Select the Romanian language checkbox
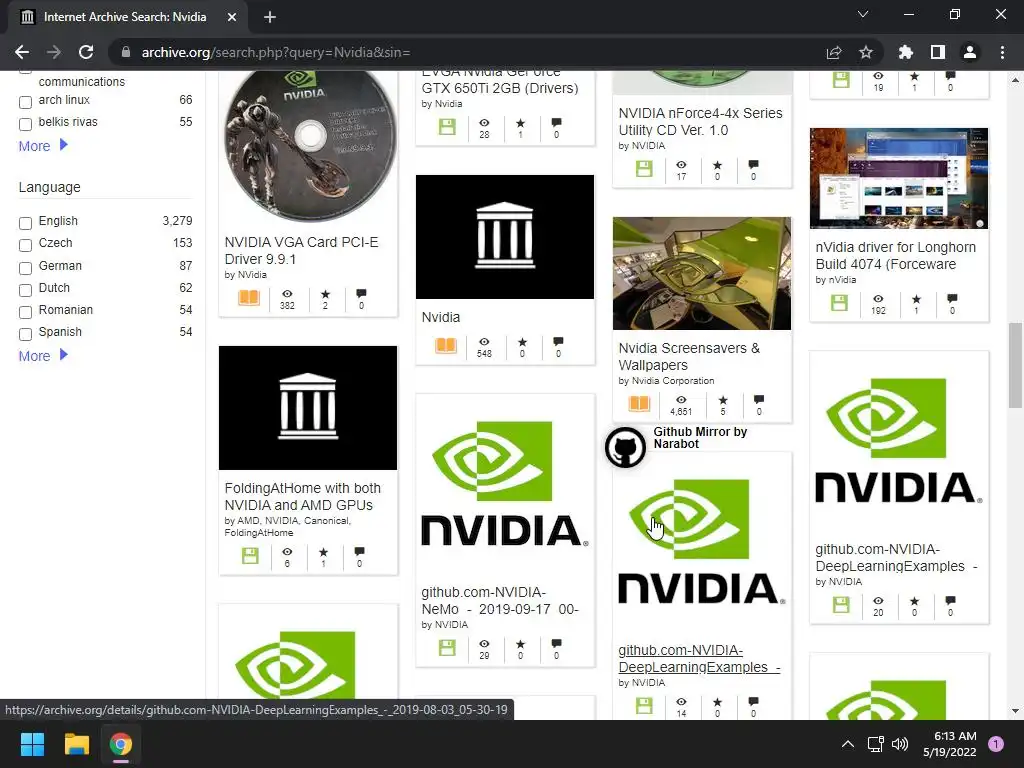 25,312
